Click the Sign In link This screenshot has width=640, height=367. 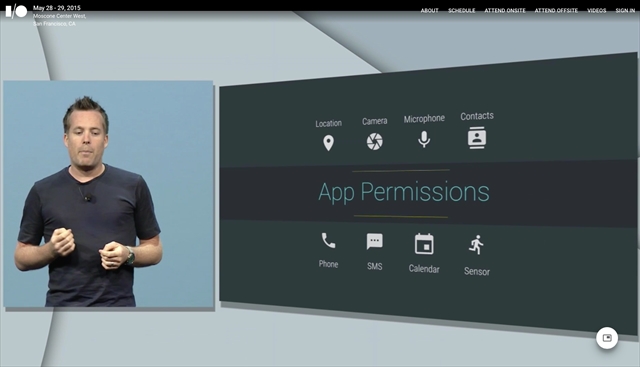(625, 11)
